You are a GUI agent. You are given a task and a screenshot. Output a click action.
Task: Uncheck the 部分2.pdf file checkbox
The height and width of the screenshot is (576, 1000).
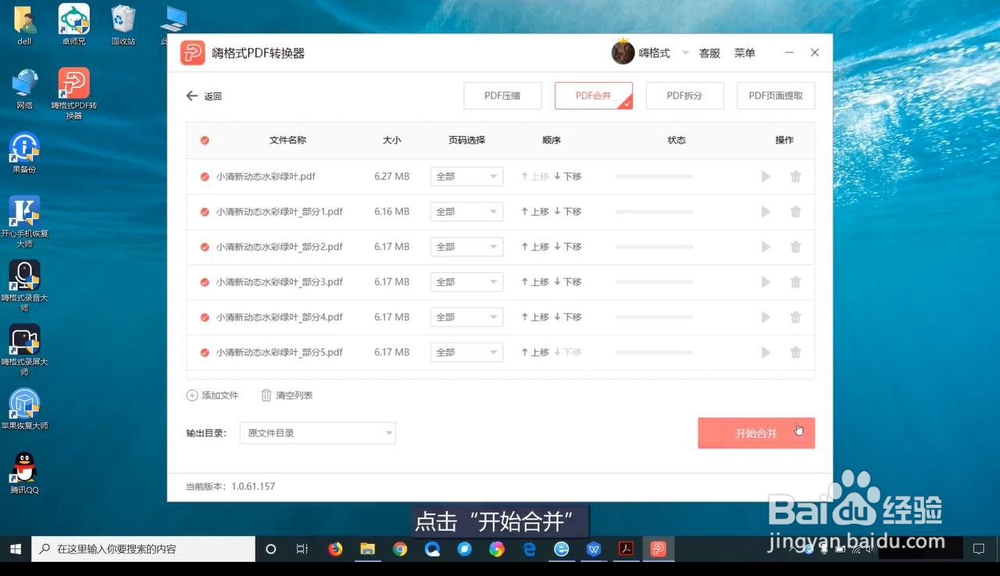[x=205, y=247]
